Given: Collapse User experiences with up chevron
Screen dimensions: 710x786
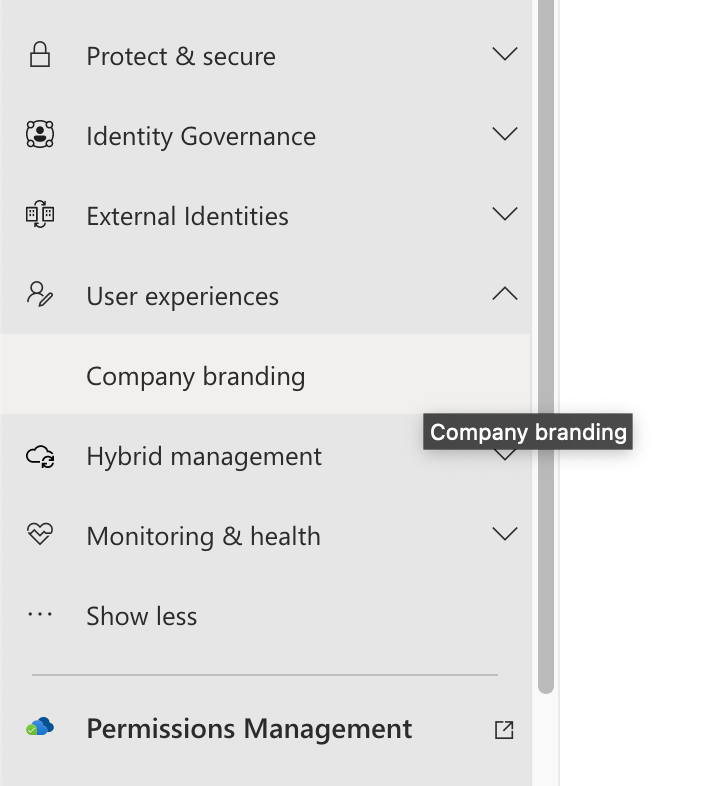Looking at the screenshot, I should point(504,293).
